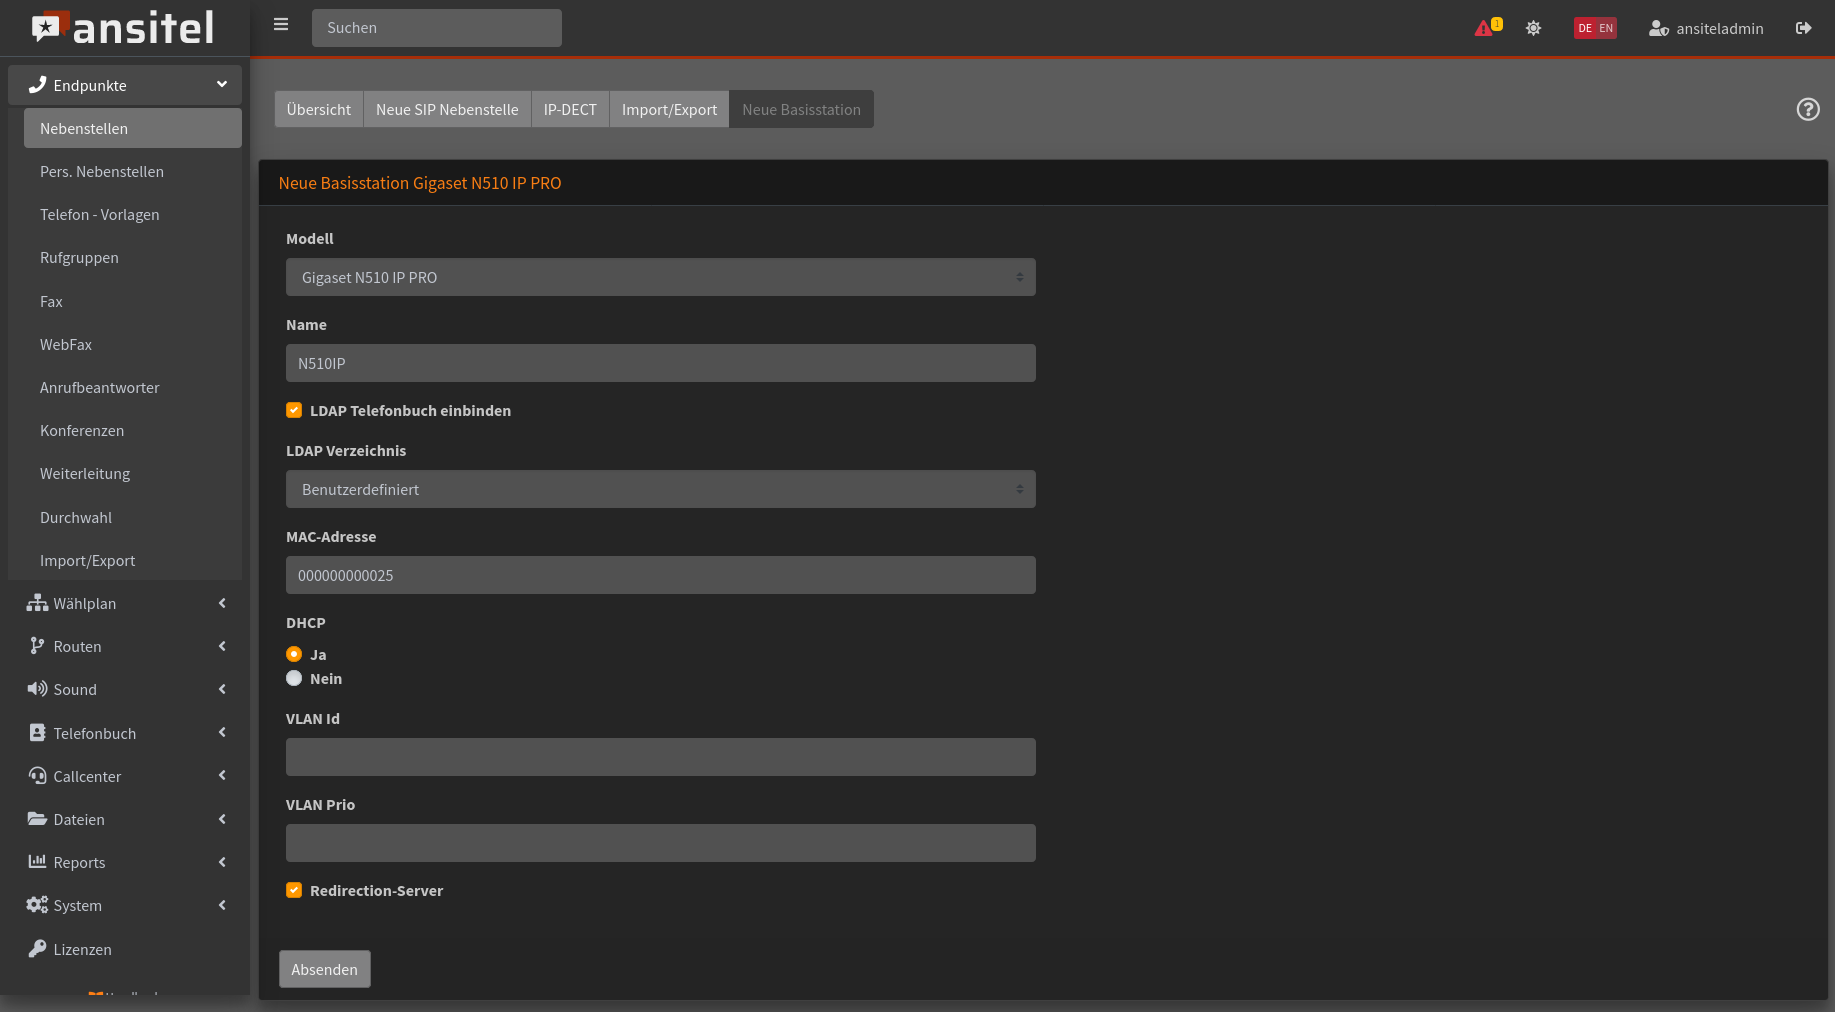Open the LDAP Verzeichnis dropdown

click(660, 489)
